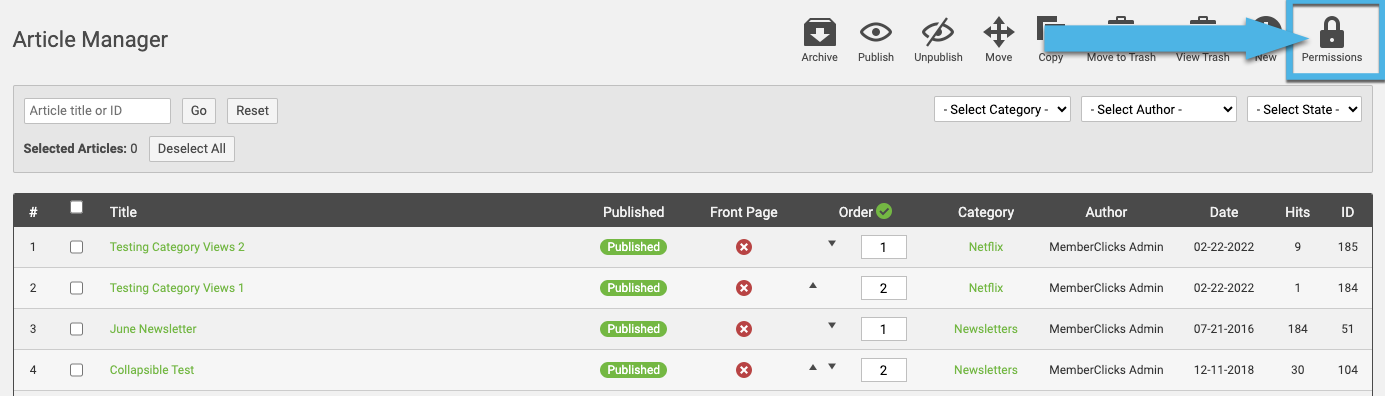
Task: Click the Archive toolbar icon
Action: (819, 32)
